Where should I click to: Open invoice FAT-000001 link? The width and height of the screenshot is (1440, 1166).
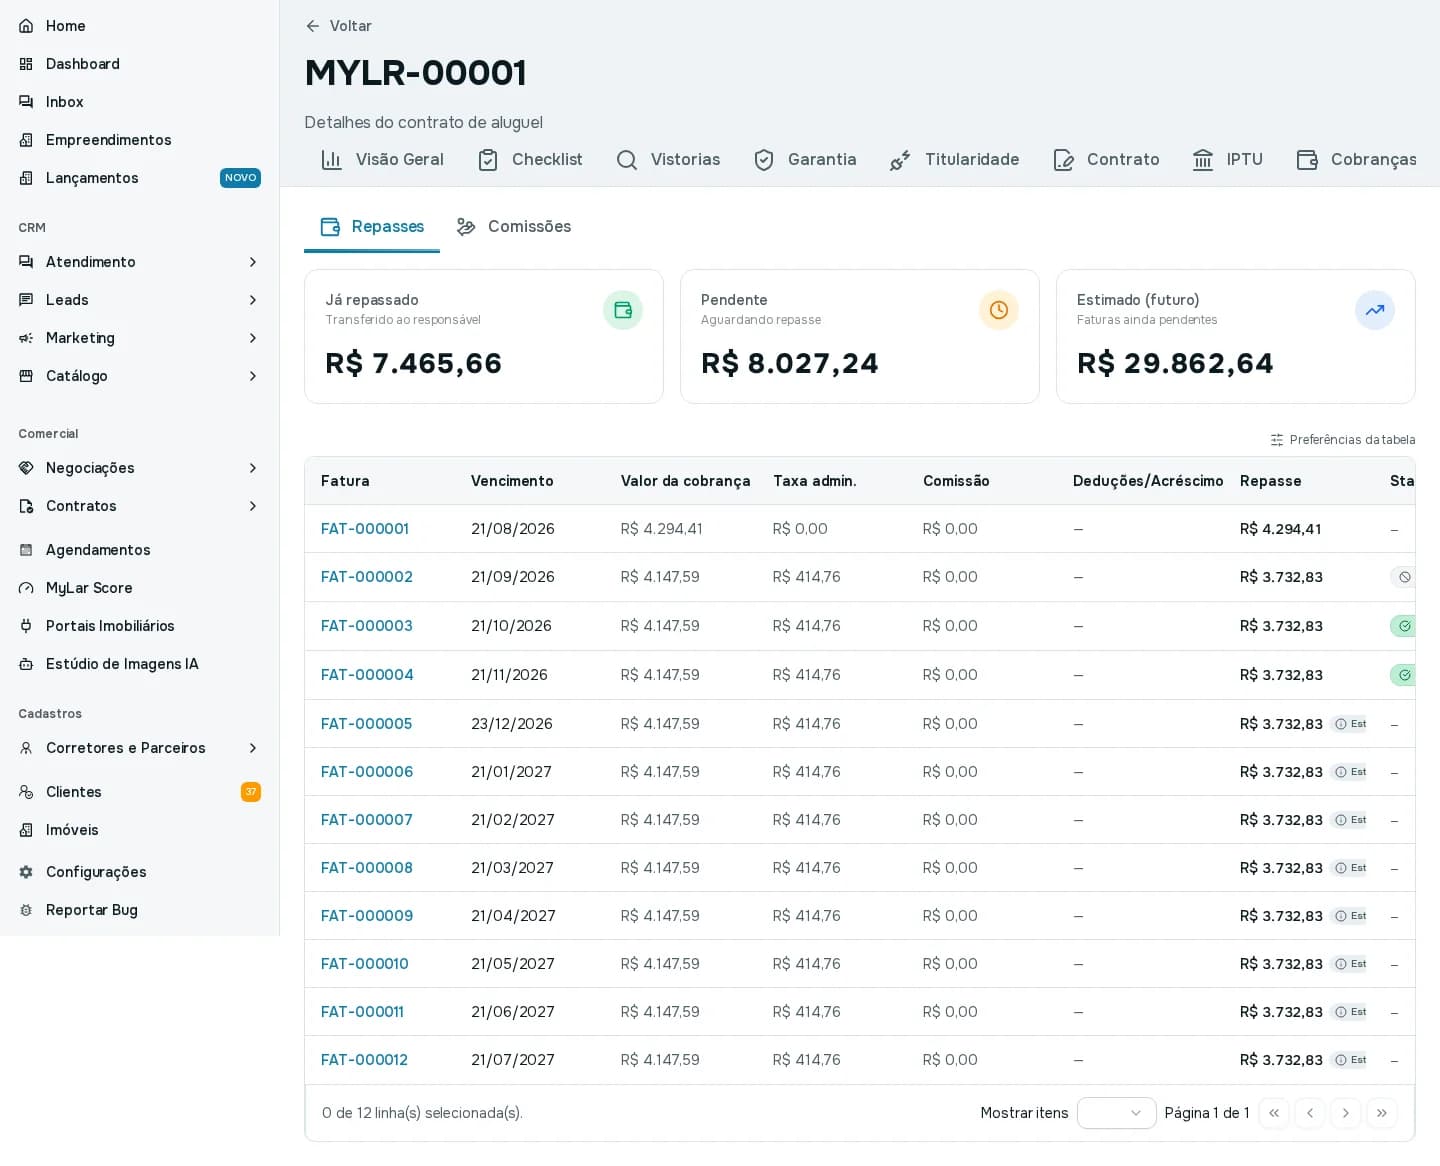365,529
